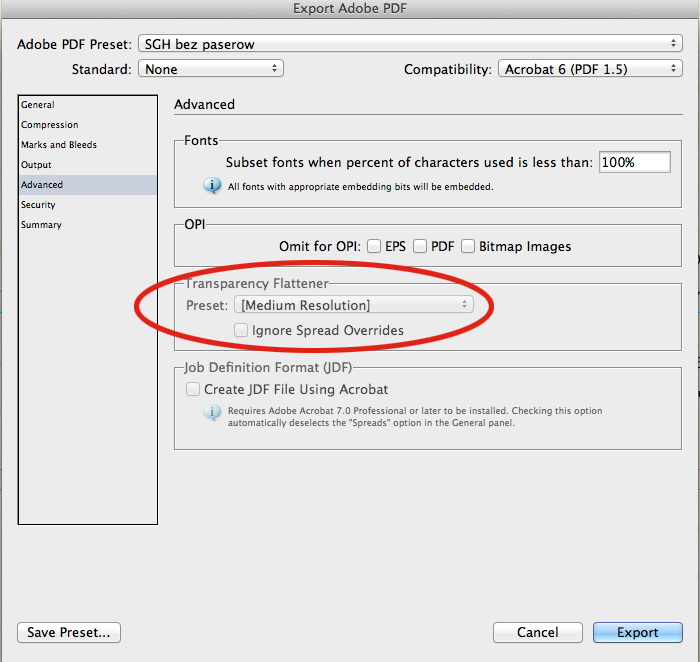The width and height of the screenshot is (700, 662).
Task: Open the Adobe PDF Preset dropdown
Action: [410, 44]
